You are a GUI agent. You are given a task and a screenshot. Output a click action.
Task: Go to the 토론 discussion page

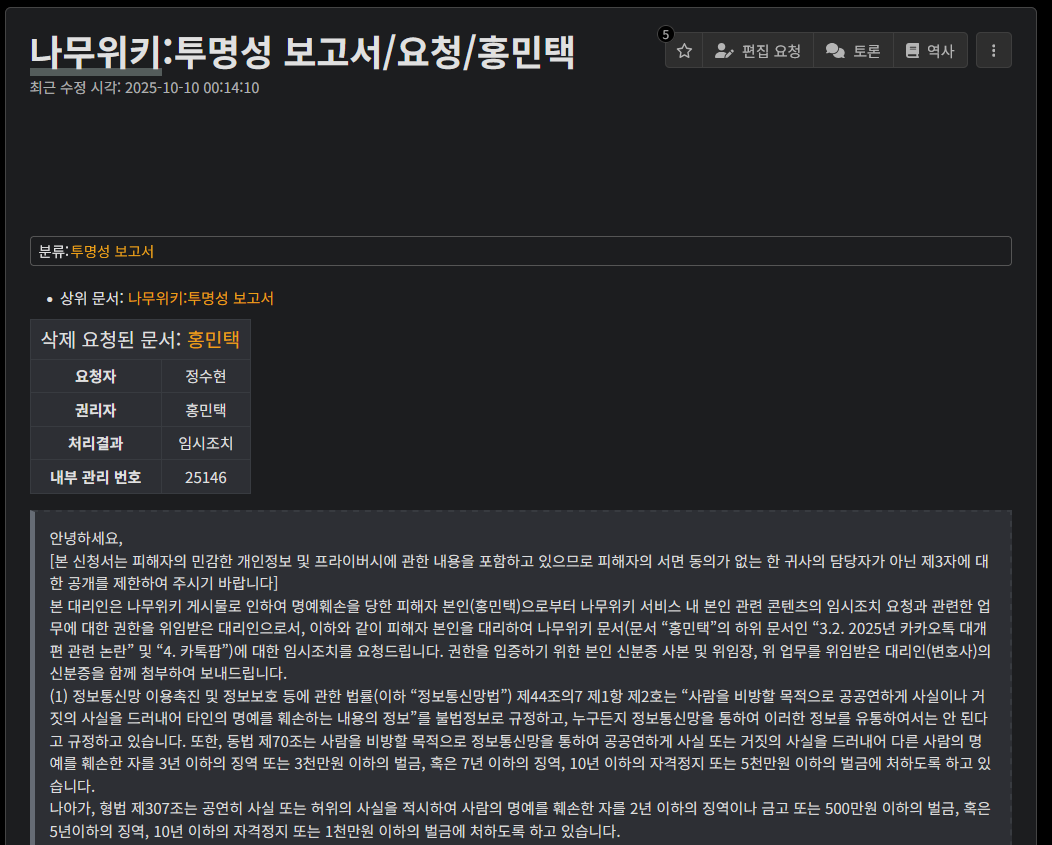click(853, 51)
